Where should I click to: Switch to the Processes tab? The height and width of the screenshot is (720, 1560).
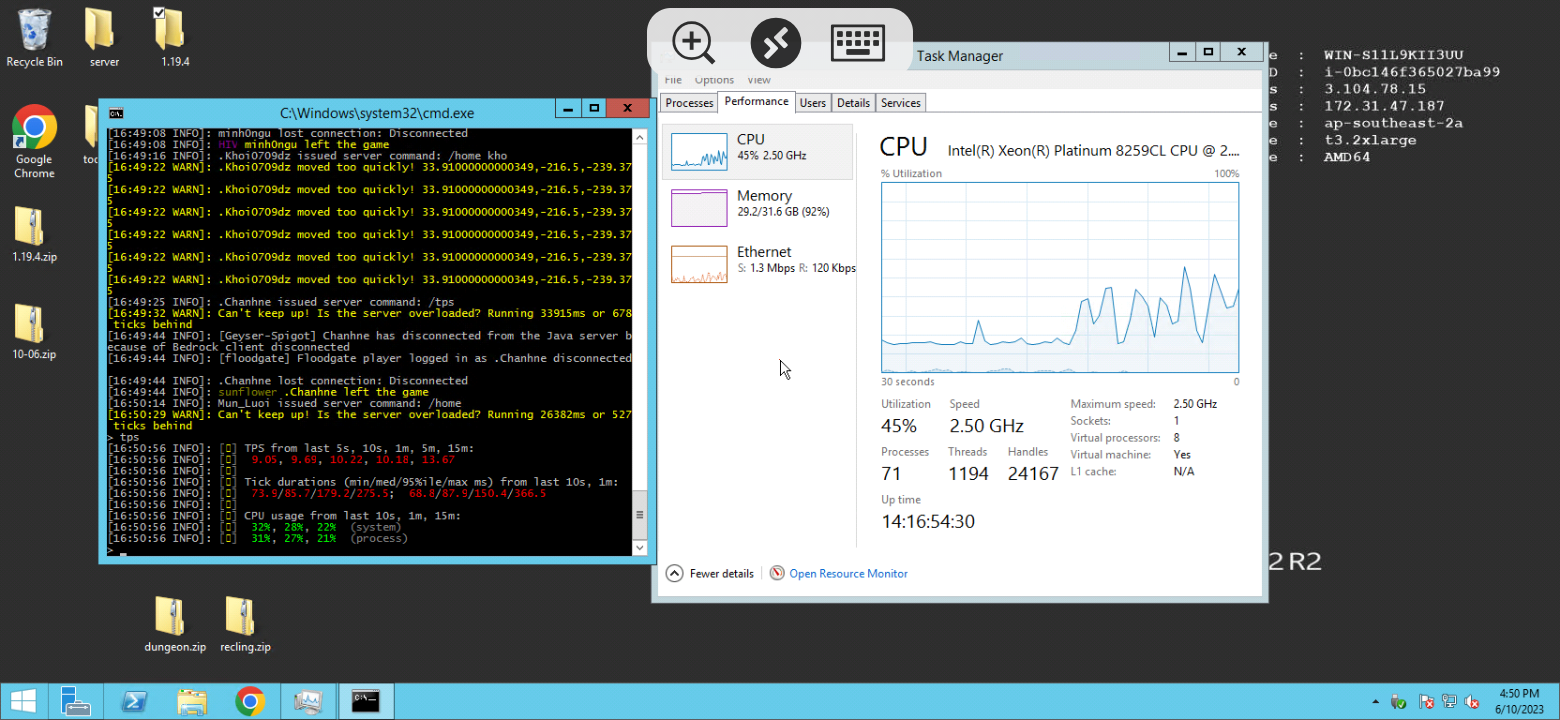click(x=689, y=103)
